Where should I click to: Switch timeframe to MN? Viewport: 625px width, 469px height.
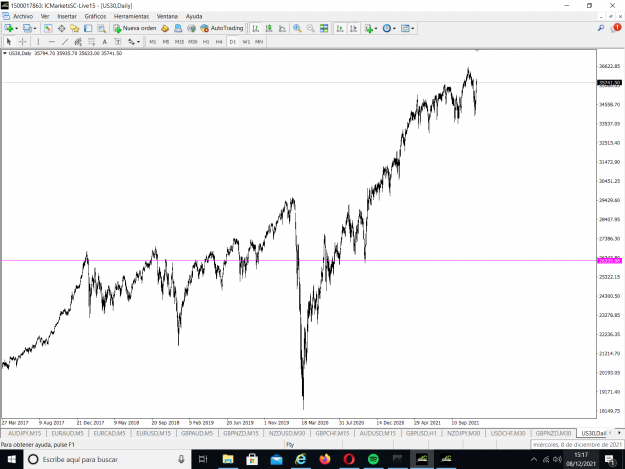point(259,41)
